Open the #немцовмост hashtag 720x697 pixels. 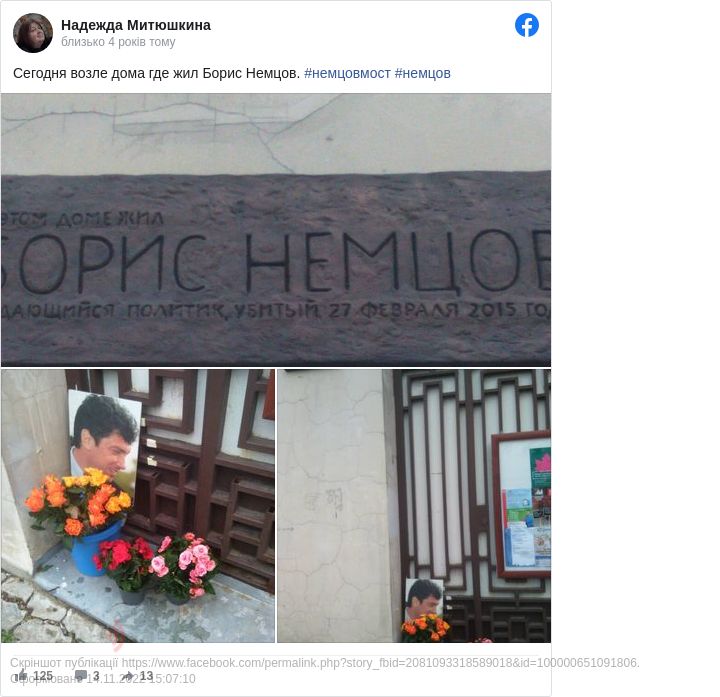[347, 73]
